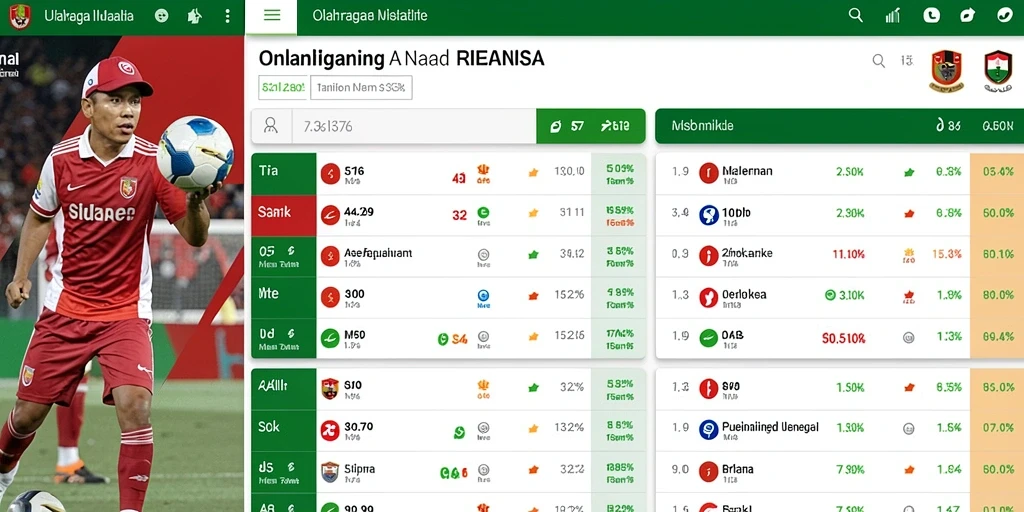Toggle the green circle in the Oerlokea row

[x=831, y=295]
